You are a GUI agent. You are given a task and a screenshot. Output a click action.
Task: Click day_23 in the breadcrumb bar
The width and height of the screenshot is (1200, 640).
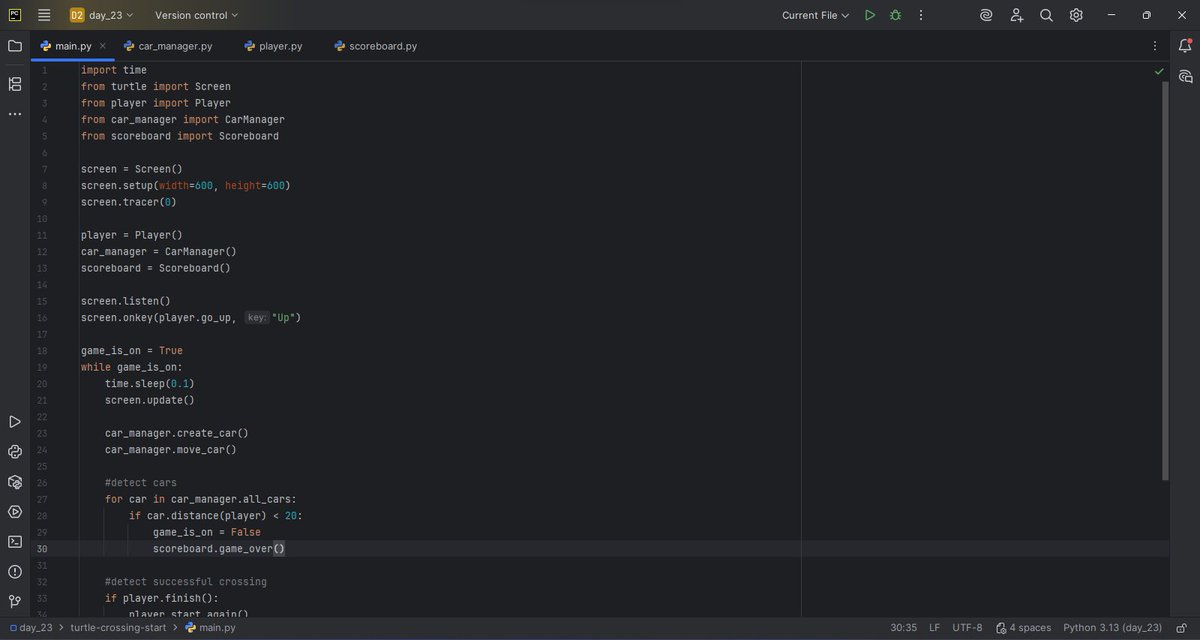33,628
